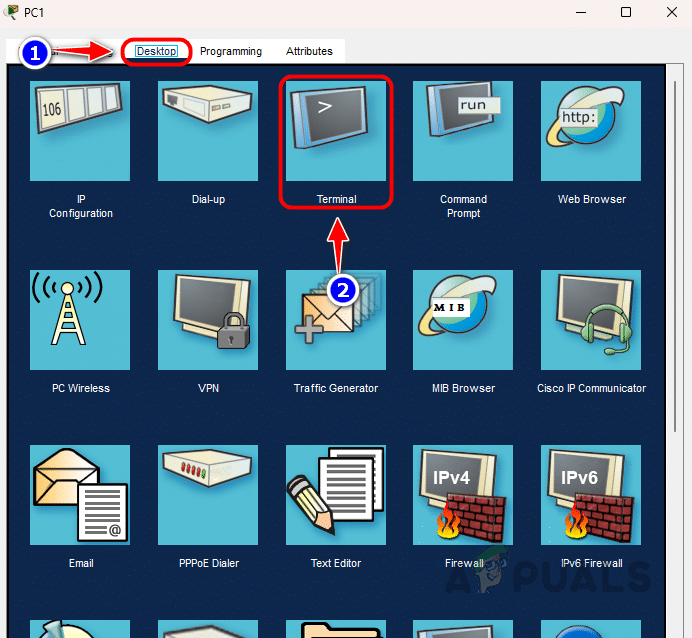Launch the Dial-up utility

pyautogui.click(x=208, y=131)
